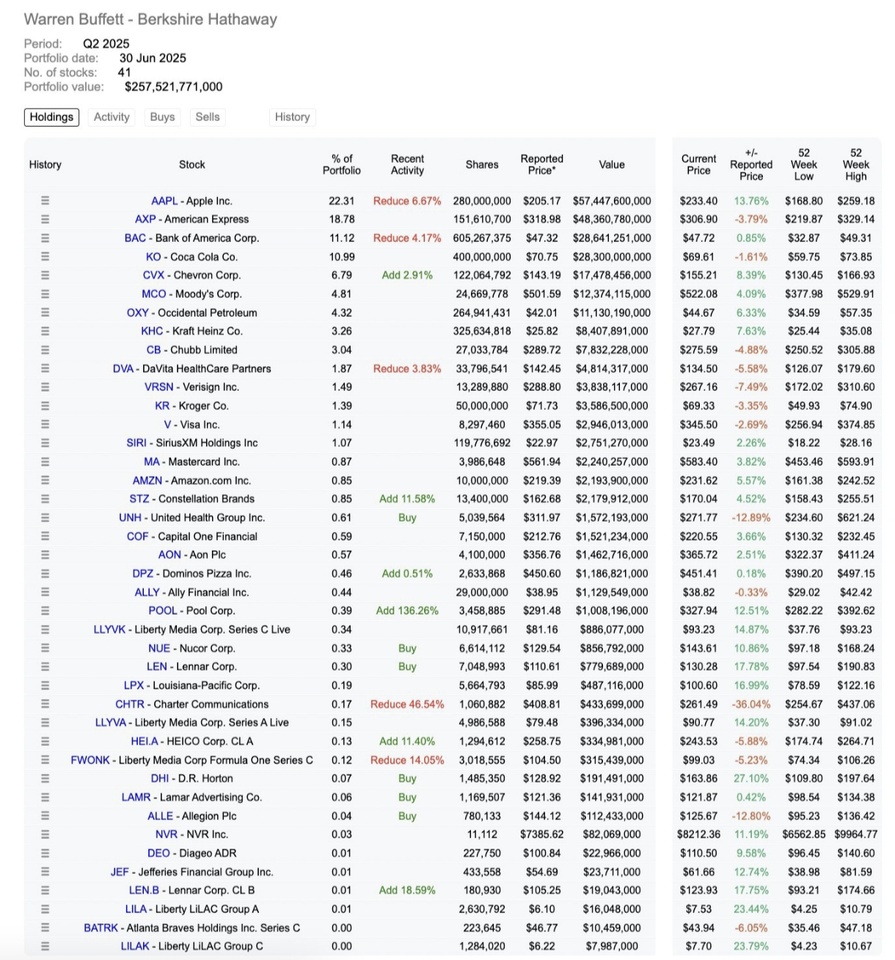Click the '$7385.62' reported price cell

click(x=542, y=834)
